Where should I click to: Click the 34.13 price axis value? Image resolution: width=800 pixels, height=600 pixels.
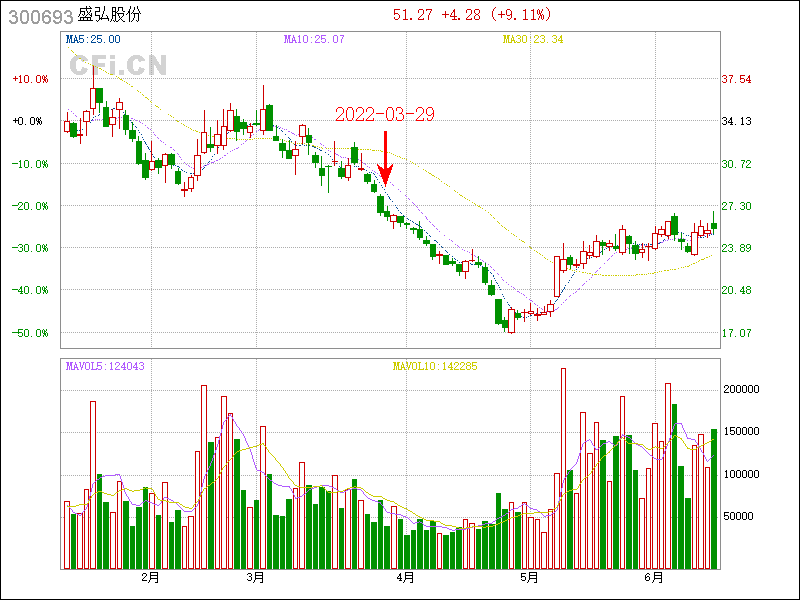736,121
